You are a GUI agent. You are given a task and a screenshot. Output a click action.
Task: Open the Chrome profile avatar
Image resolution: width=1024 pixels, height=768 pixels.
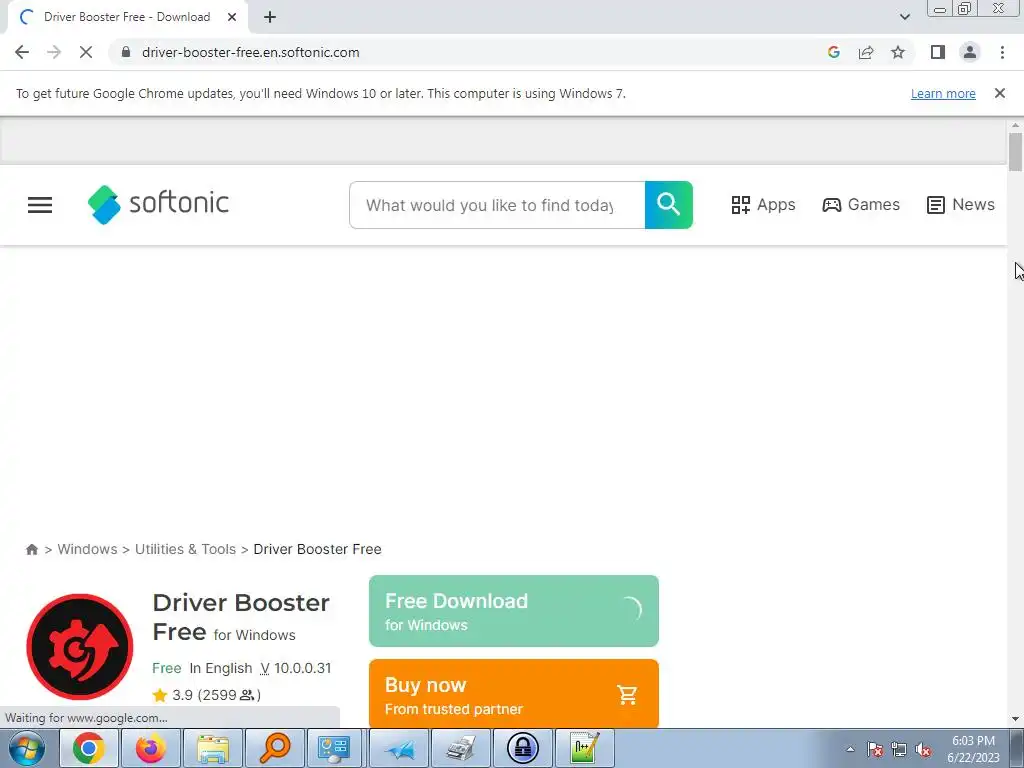pos(970,52)
